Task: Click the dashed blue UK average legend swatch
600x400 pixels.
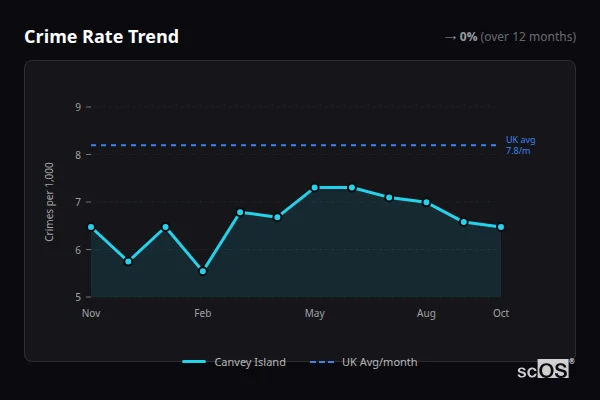Action: [x=322, y=362]
